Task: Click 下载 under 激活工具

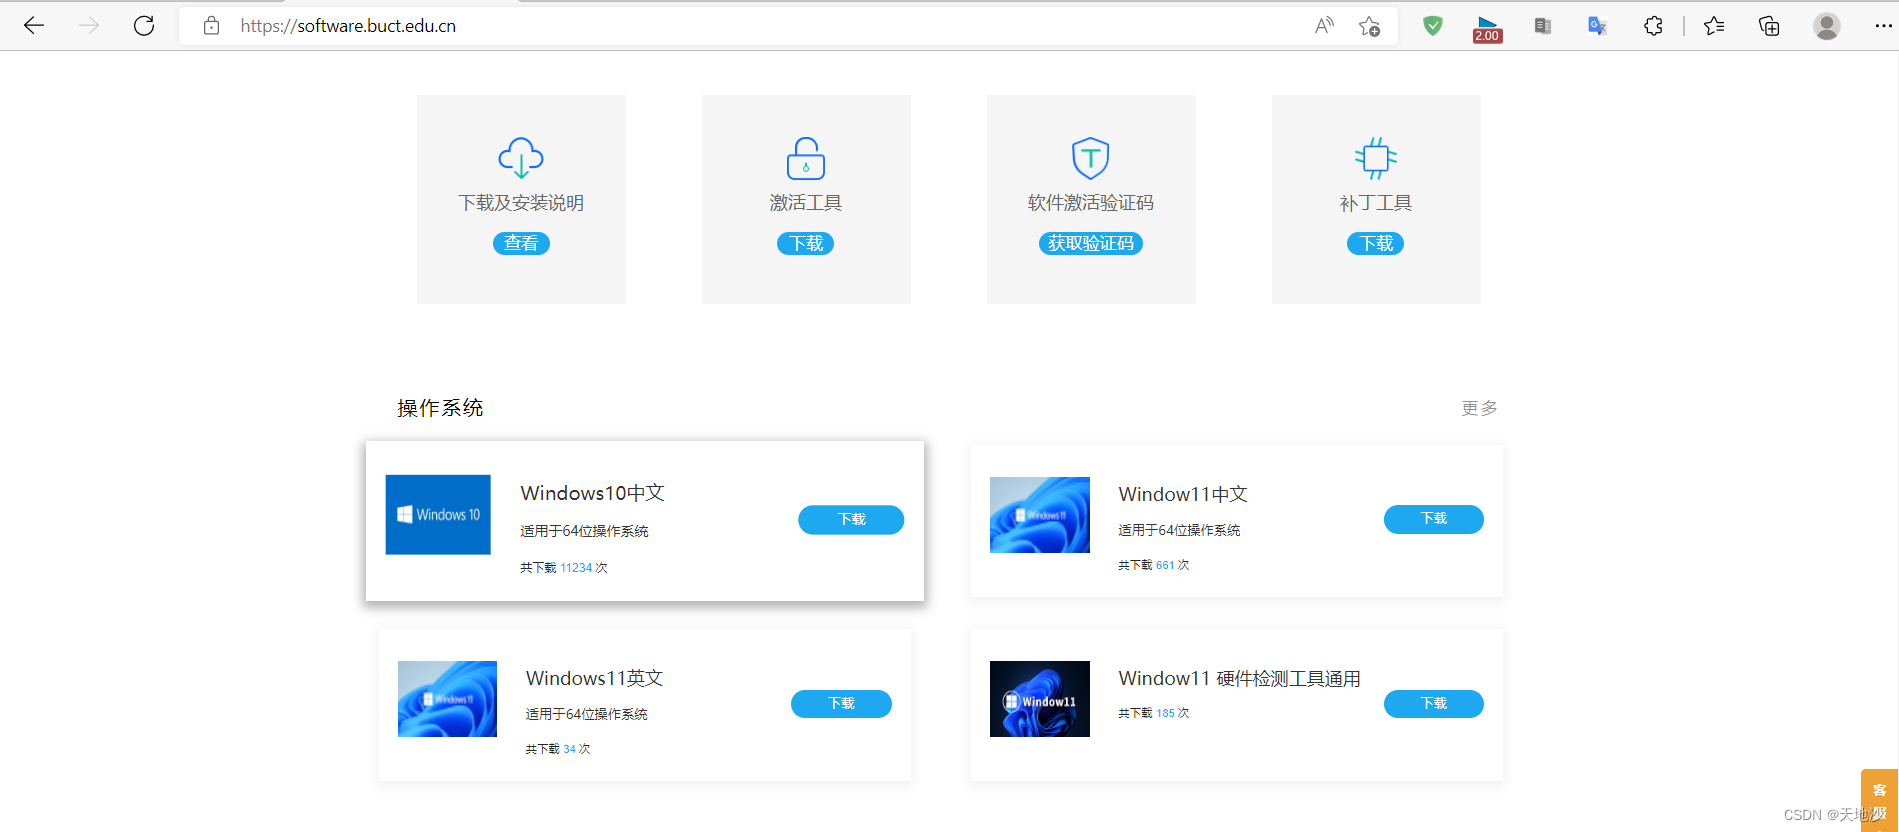Action: [x=806, y=243]
